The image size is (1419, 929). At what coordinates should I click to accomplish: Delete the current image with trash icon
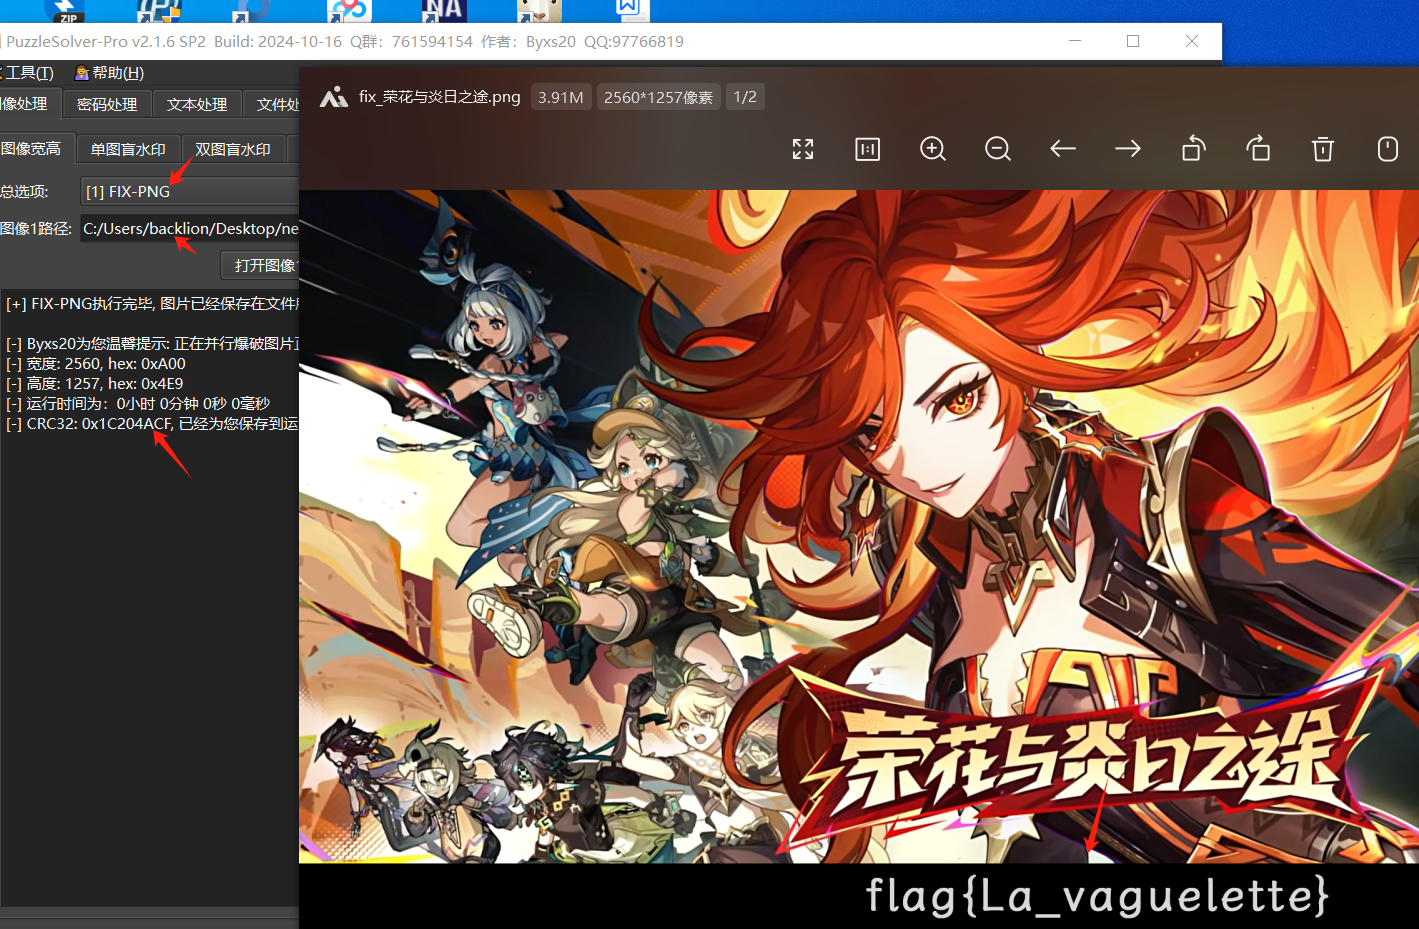tap(1323, 149)
